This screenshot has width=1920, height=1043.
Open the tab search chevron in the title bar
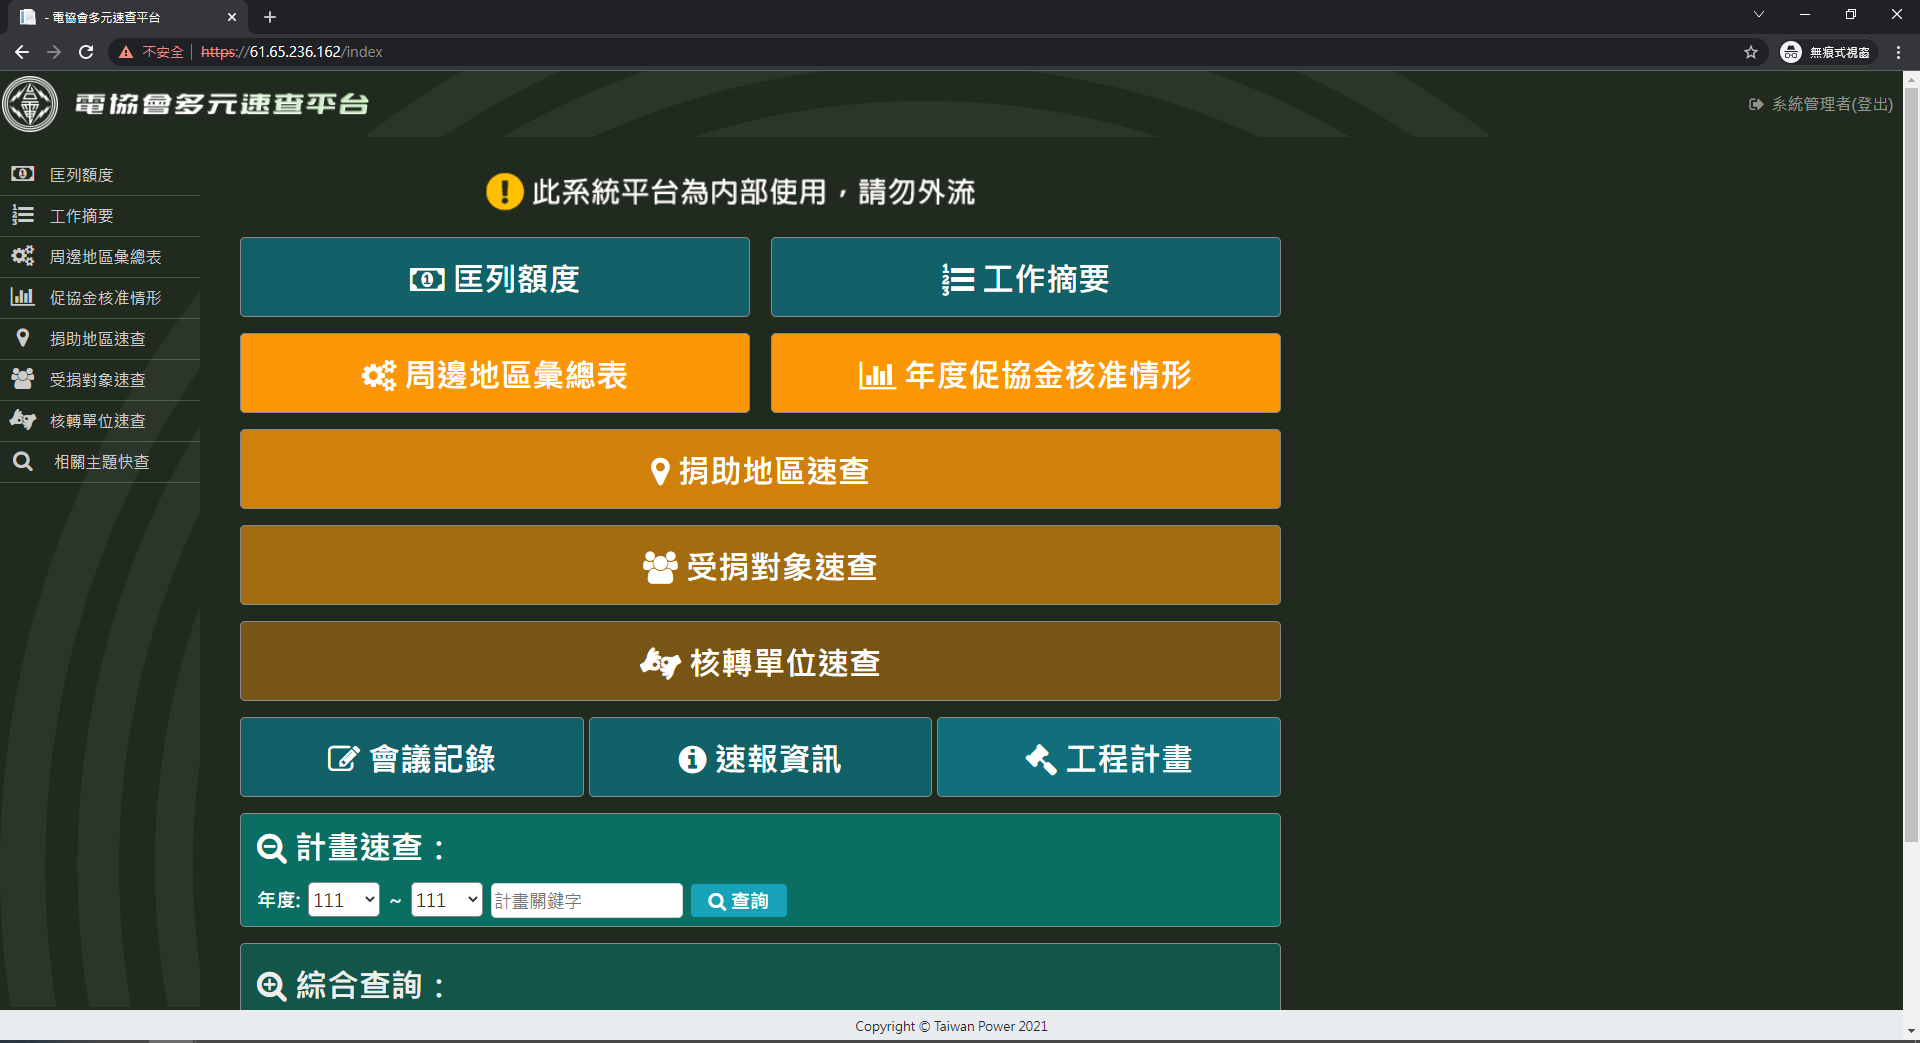click(1759, 14)
